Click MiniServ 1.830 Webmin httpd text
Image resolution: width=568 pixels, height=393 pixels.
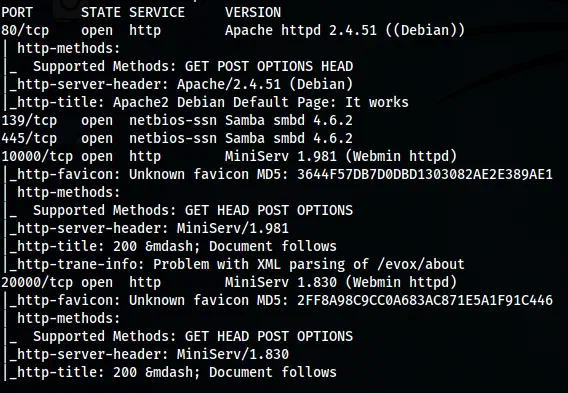[x=341, y=283]
